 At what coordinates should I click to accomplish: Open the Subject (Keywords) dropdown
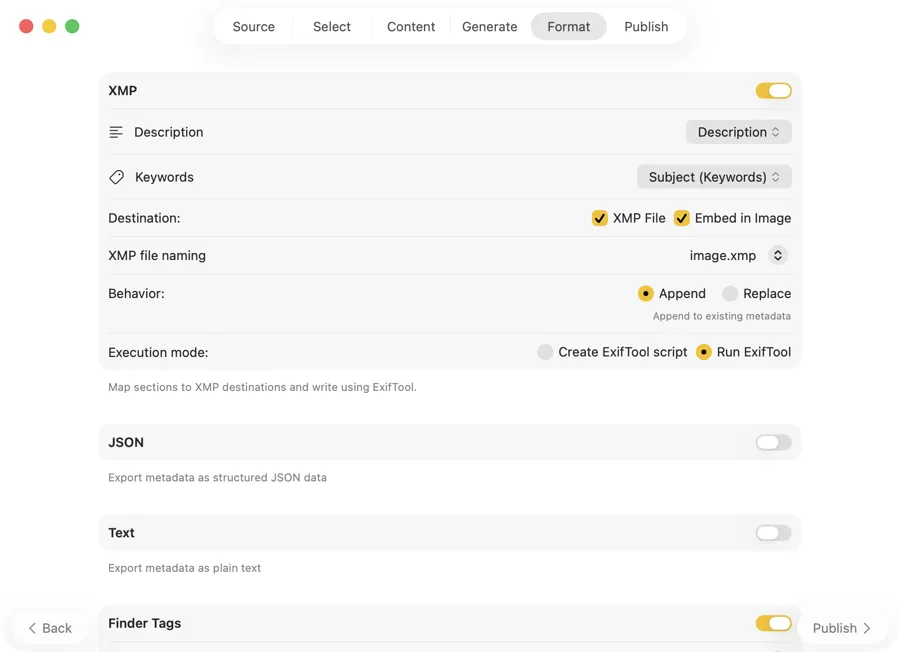coord(713,176)
